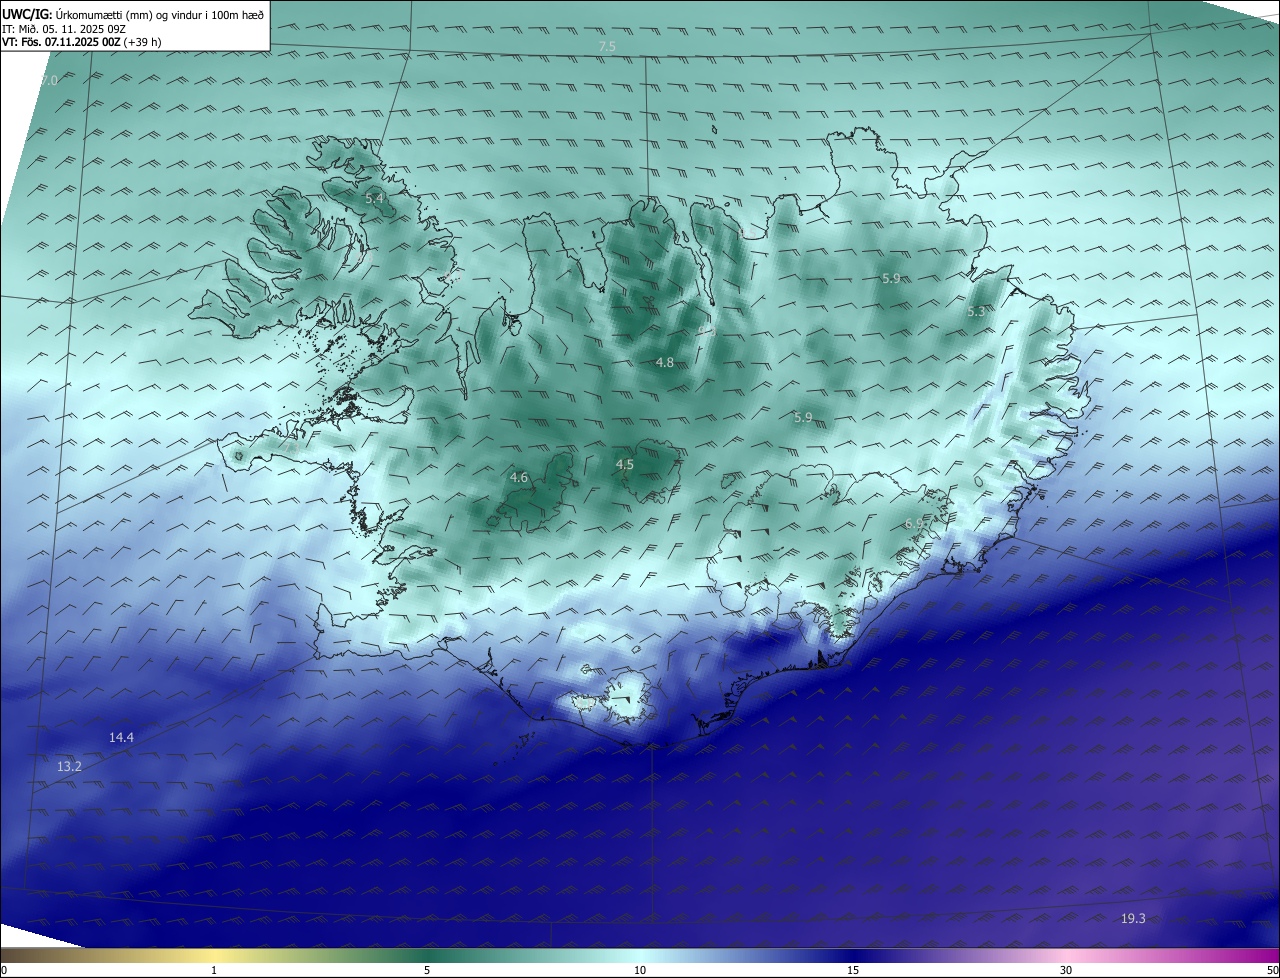Click the 19.3 value in the corner
The width and height of the screenshot is (1280, 978).
point(1133,918)
